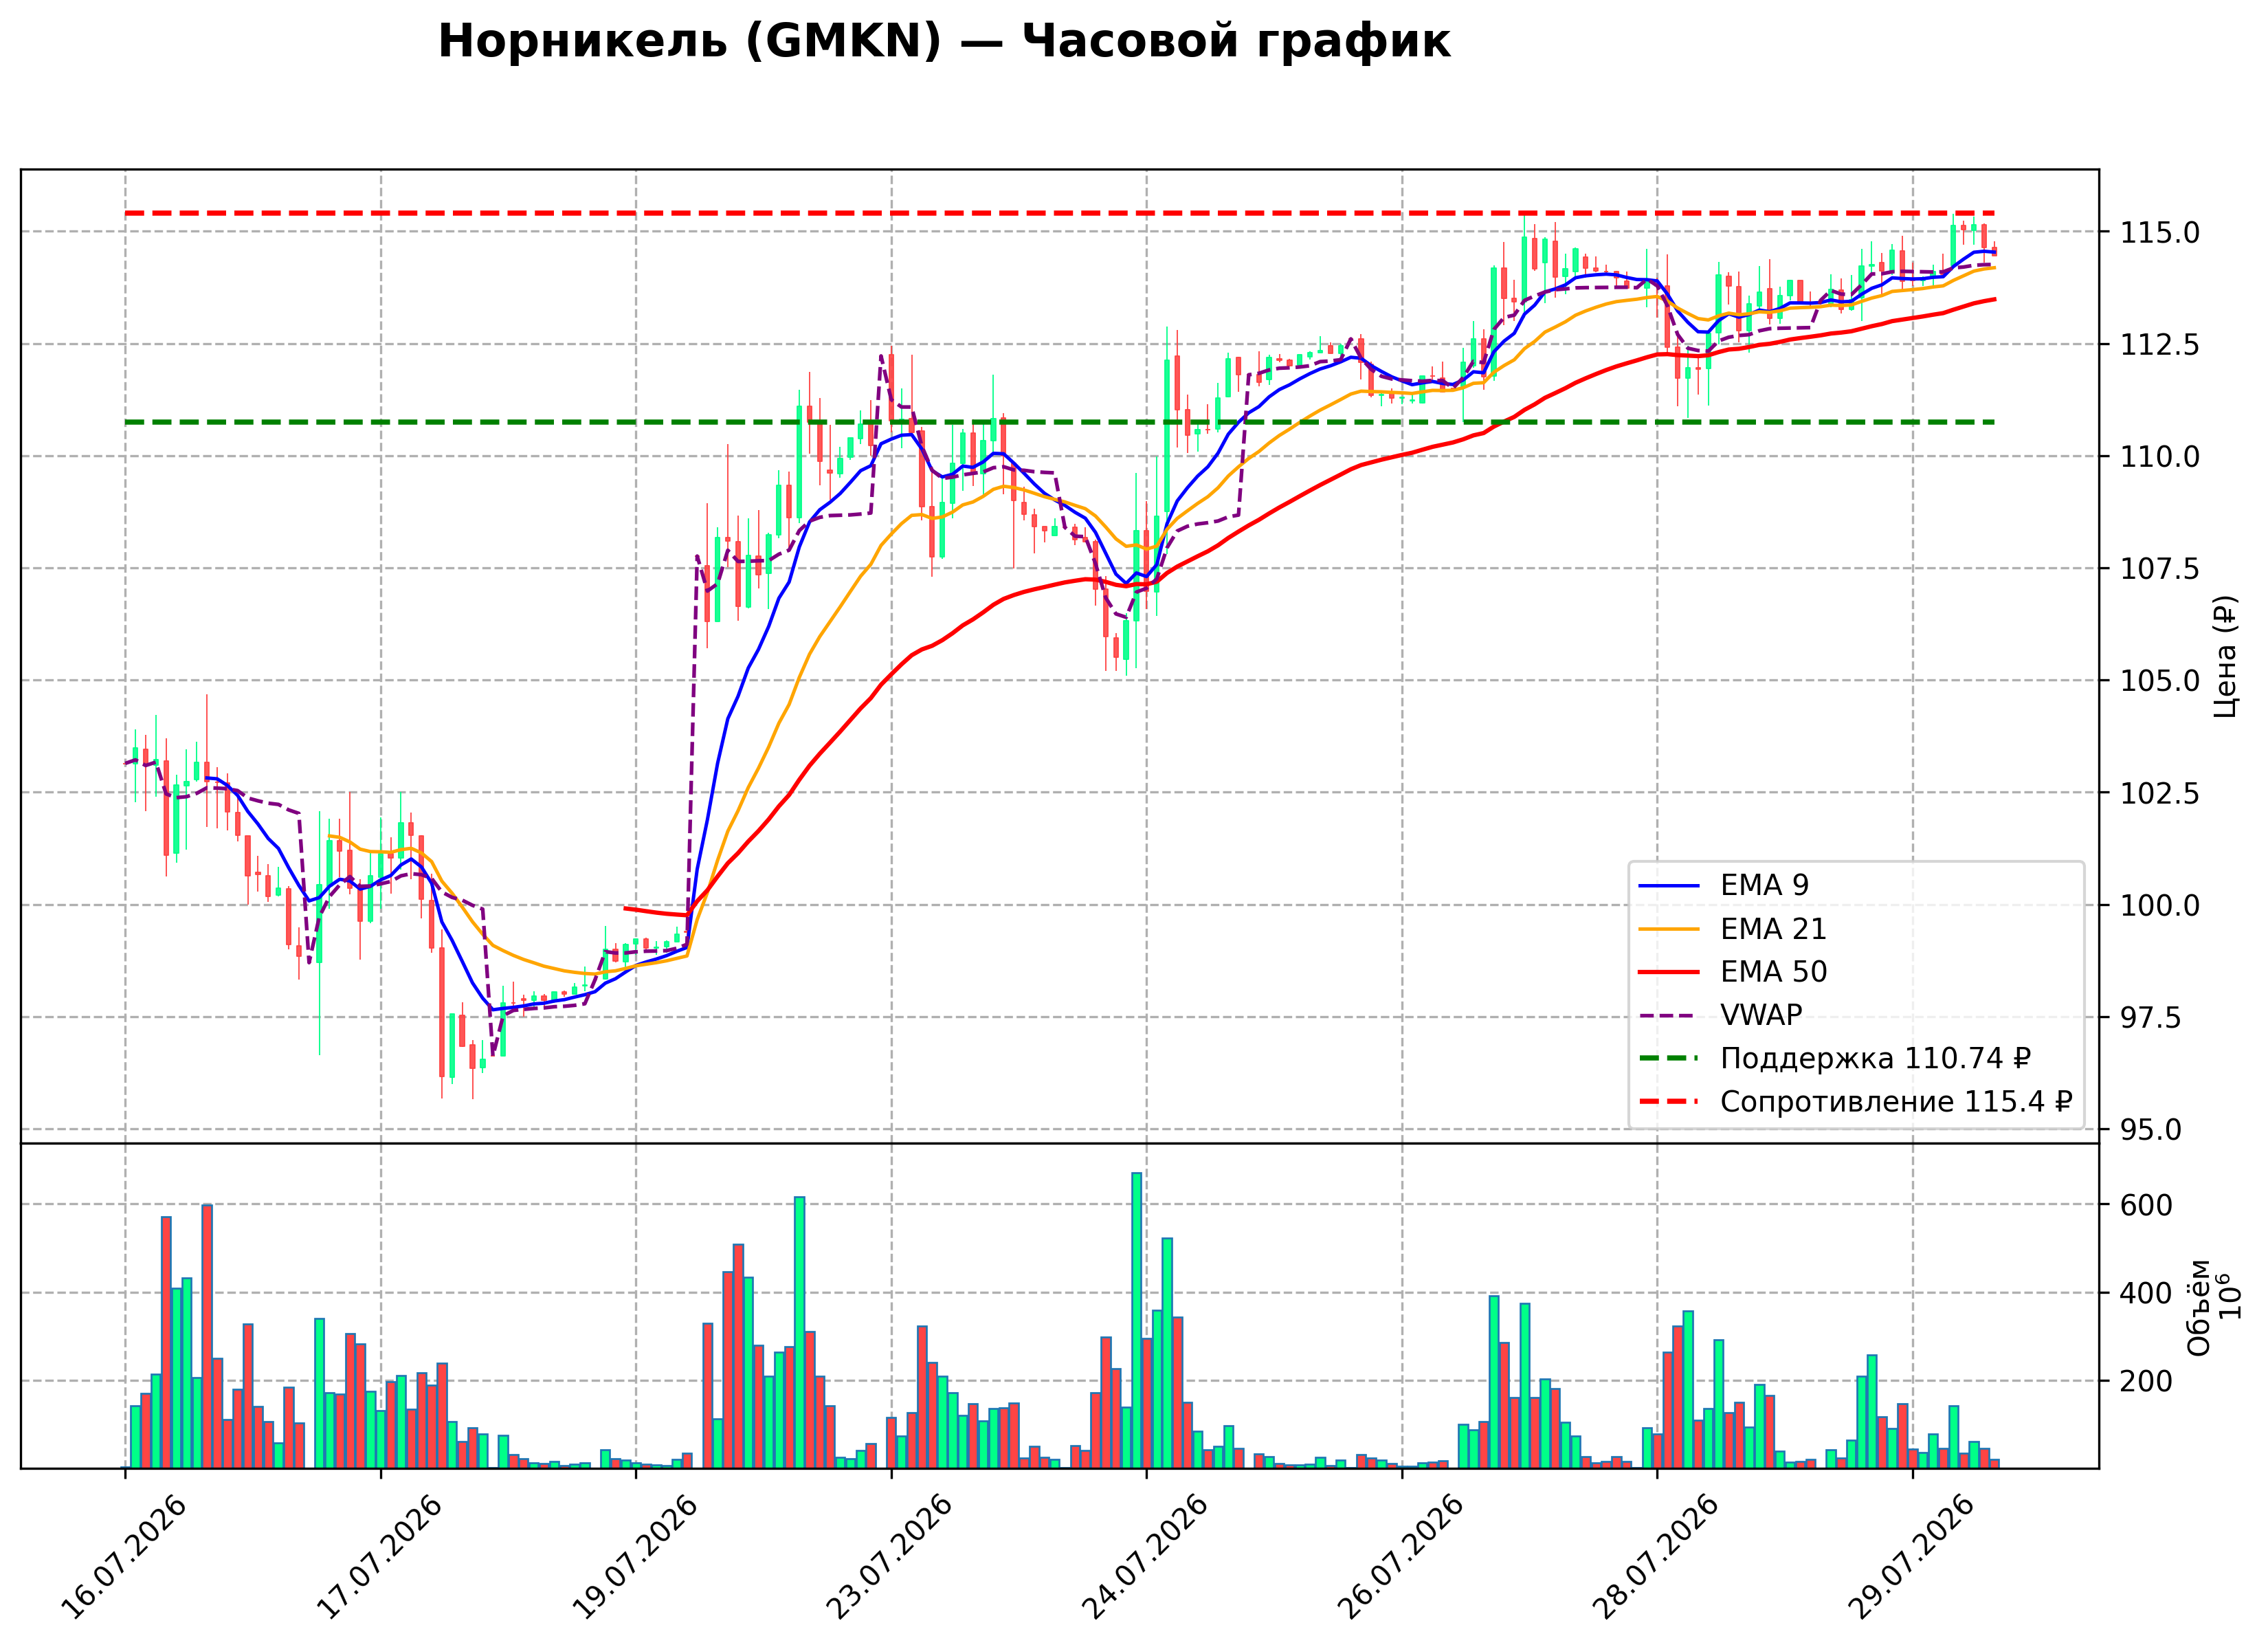The height and width of the screenshot is (1645, 2268).
Task: Click legend entry Поддержка 110.74 ₽
Action: pos(1835,1058)
